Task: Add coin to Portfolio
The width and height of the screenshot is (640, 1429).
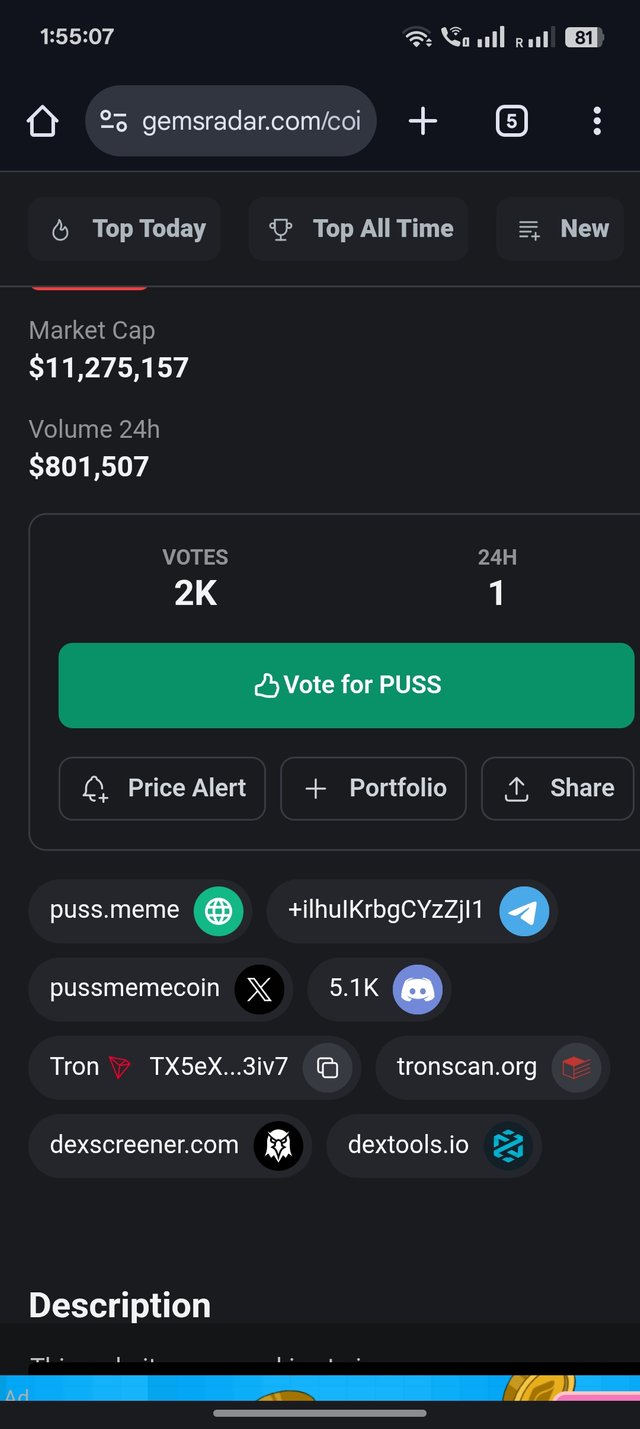Action: (x=373, y=788)
